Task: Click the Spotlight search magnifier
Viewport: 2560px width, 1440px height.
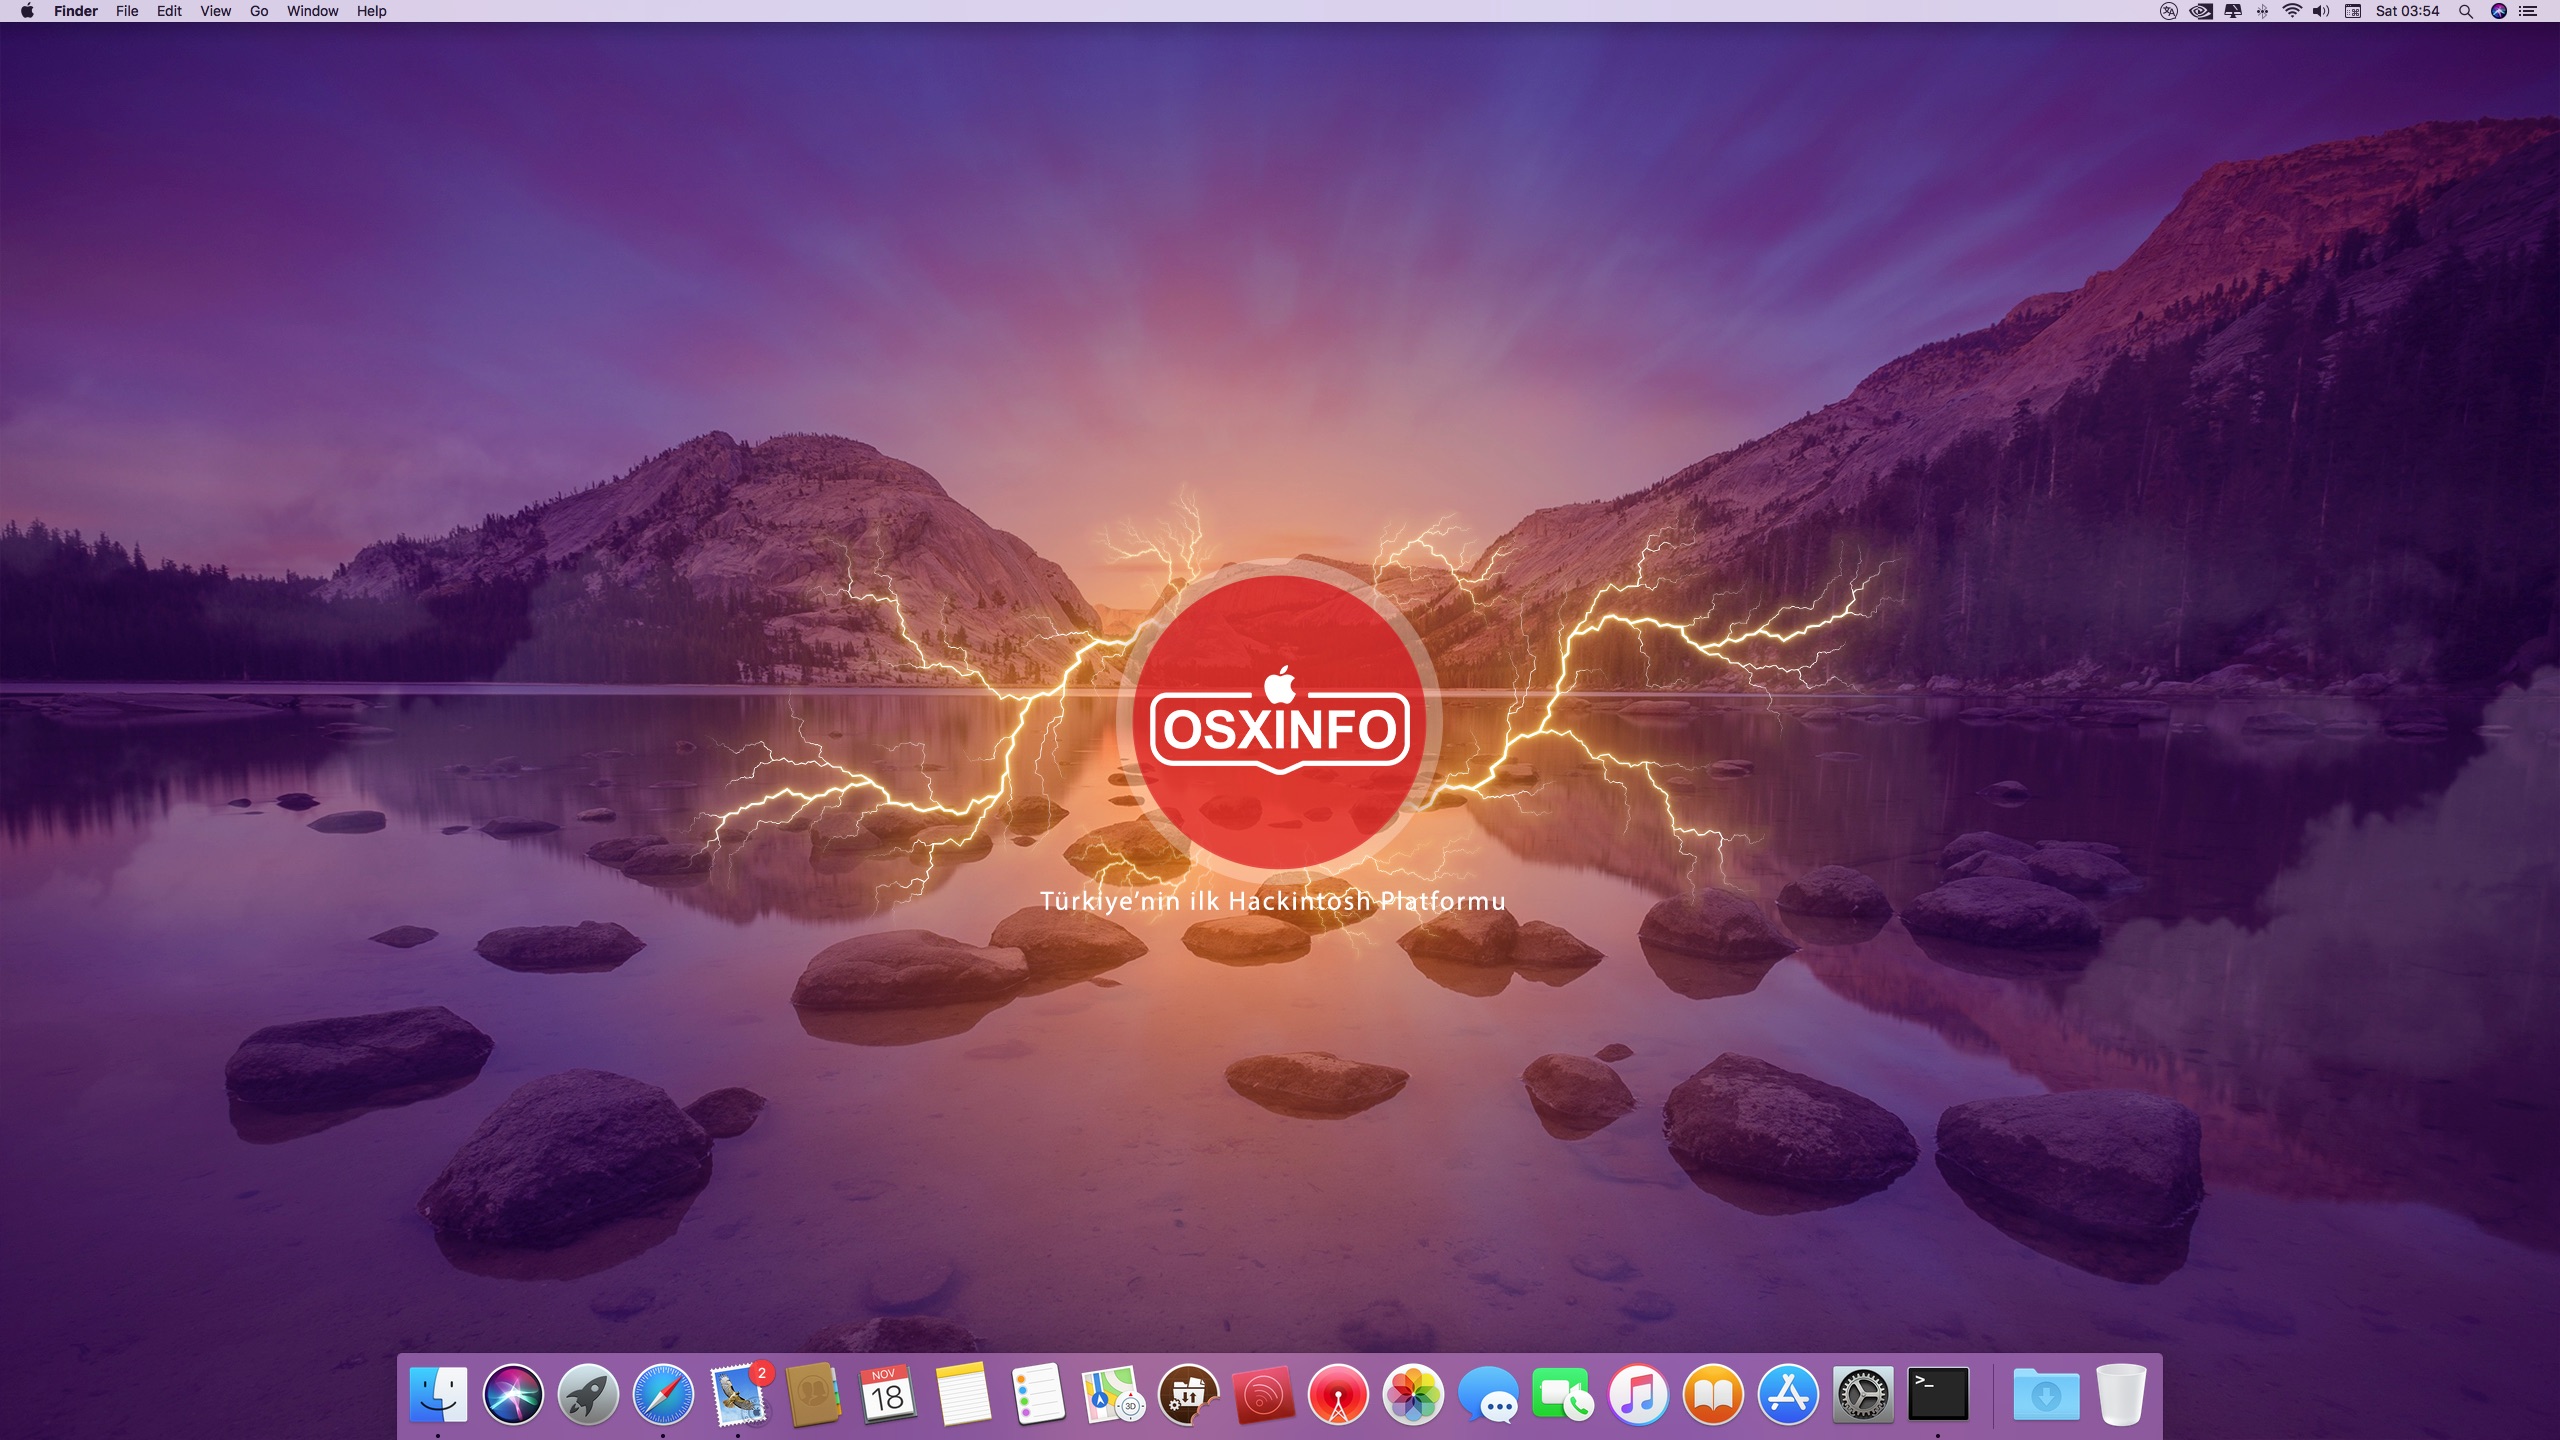Action: [2466, 11]
